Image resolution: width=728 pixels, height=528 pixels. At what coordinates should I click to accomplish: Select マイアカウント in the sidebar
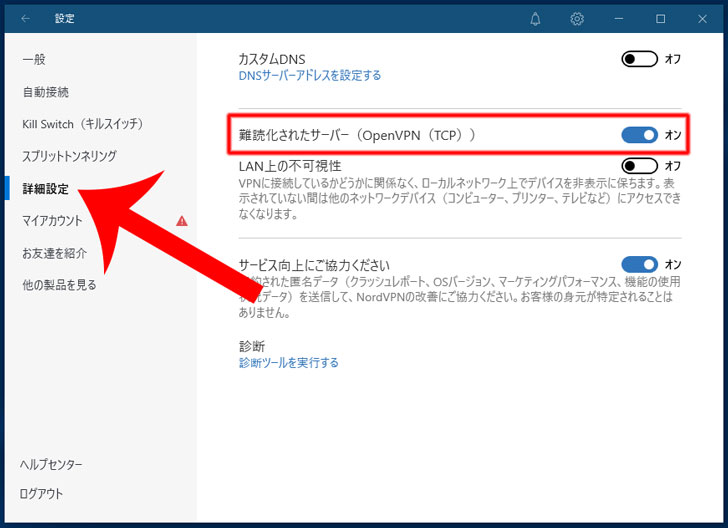tap(52, 220)
